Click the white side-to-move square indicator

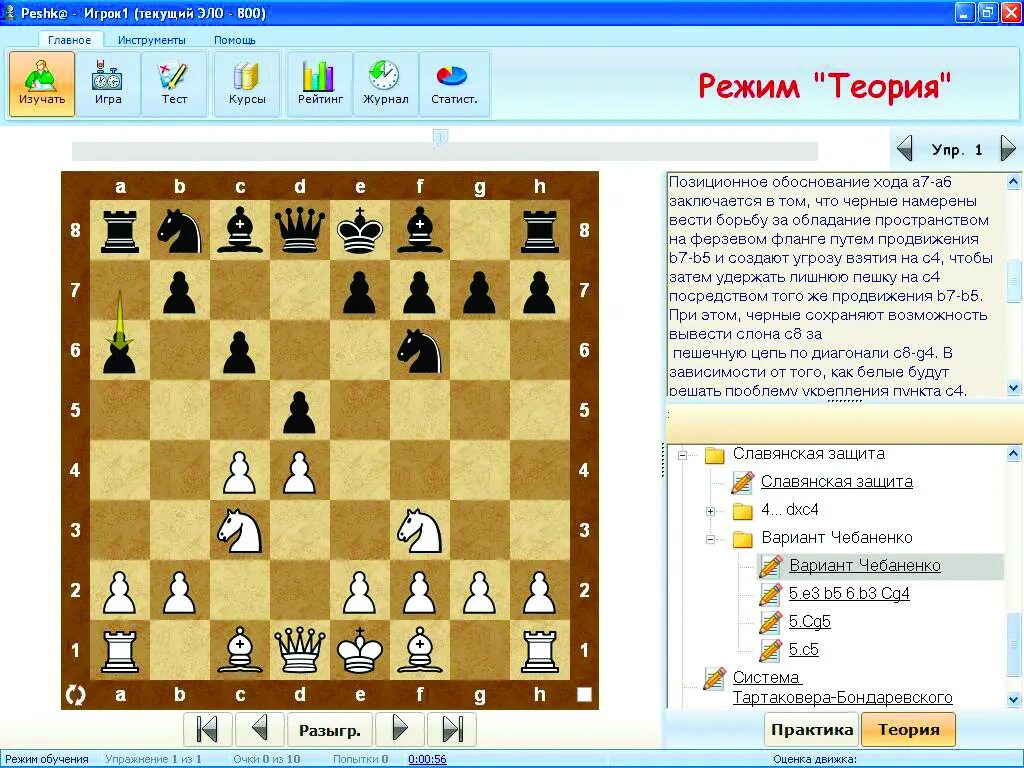(584, 694)
